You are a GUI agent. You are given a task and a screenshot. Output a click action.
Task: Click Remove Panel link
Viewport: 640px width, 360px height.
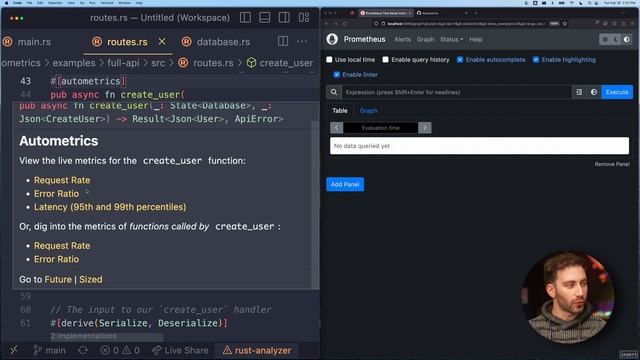(x=612, y=164)
